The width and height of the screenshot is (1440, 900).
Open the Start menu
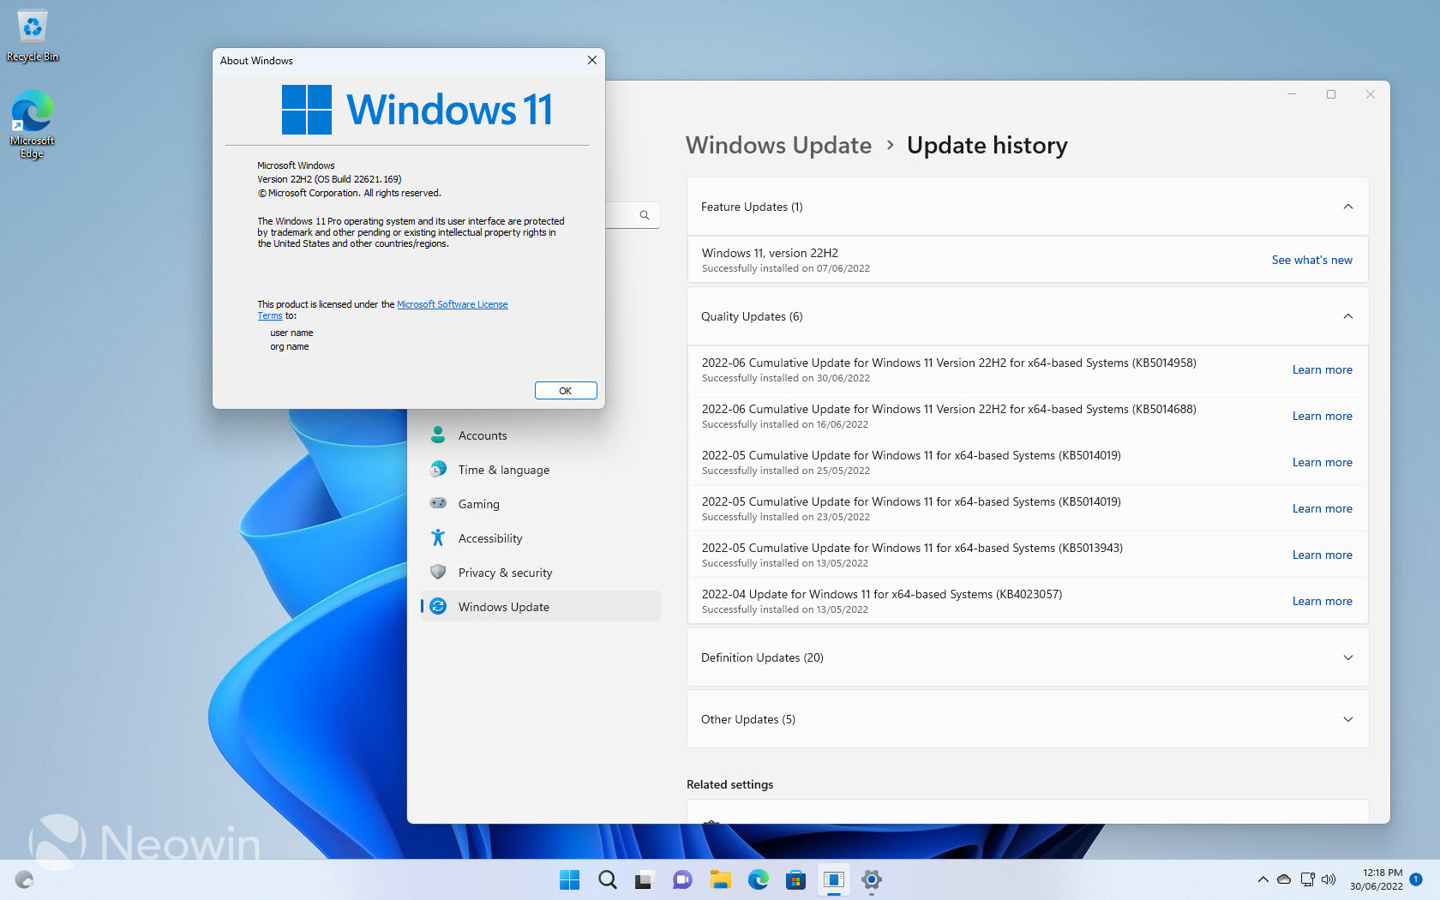pos(569,880)
